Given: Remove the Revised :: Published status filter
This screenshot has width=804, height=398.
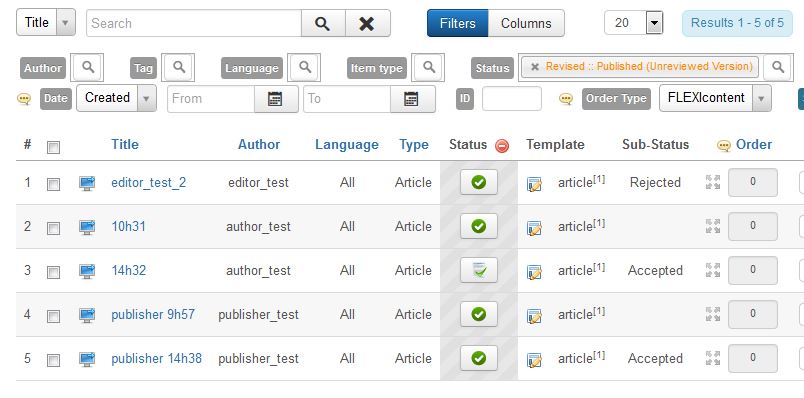Looking at the screenshot, I should pos(534,67).
